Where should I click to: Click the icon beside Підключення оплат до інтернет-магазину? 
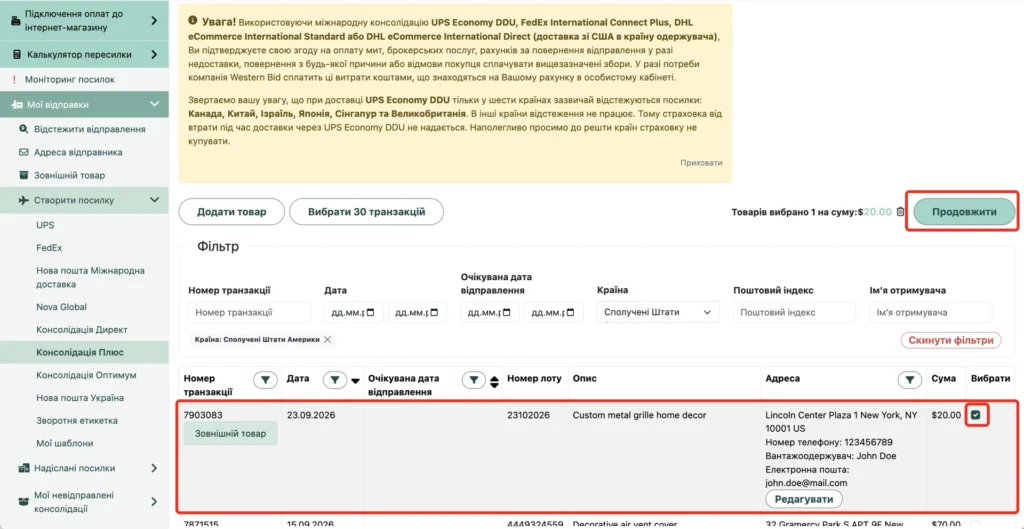[16, 20]
